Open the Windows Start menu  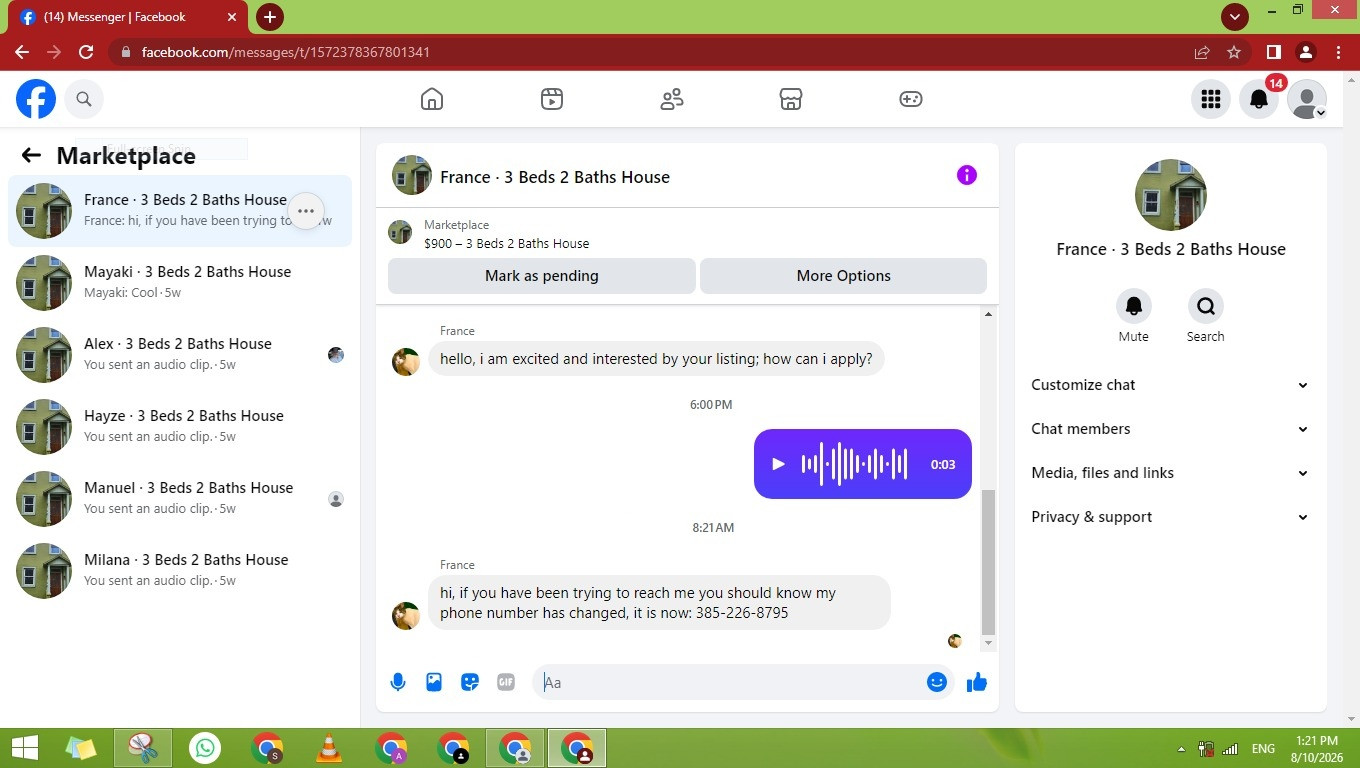point(25,748)
